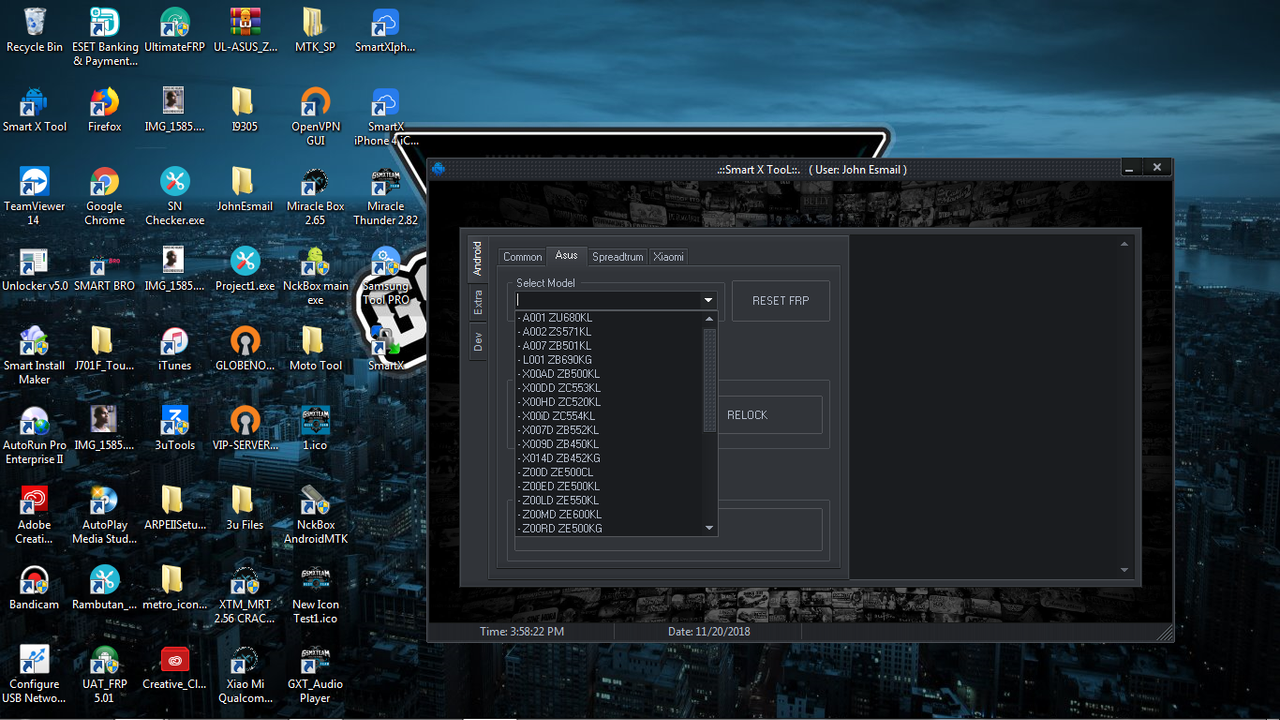Open Unlocker v5.0 desktop icon
Viewport: 1280px width, 720px height.
pyautogui.click(x=34, y=269)
